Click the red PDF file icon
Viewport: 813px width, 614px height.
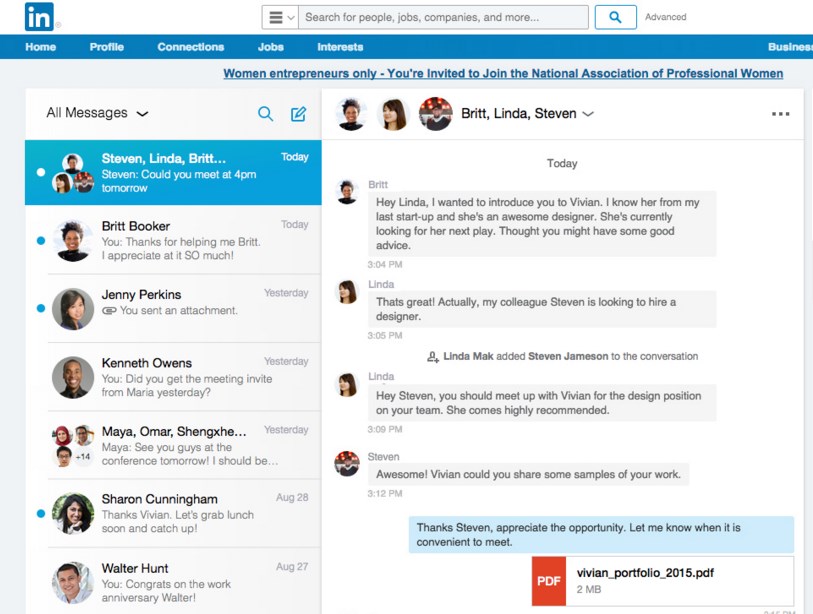(x=549, y=581)
